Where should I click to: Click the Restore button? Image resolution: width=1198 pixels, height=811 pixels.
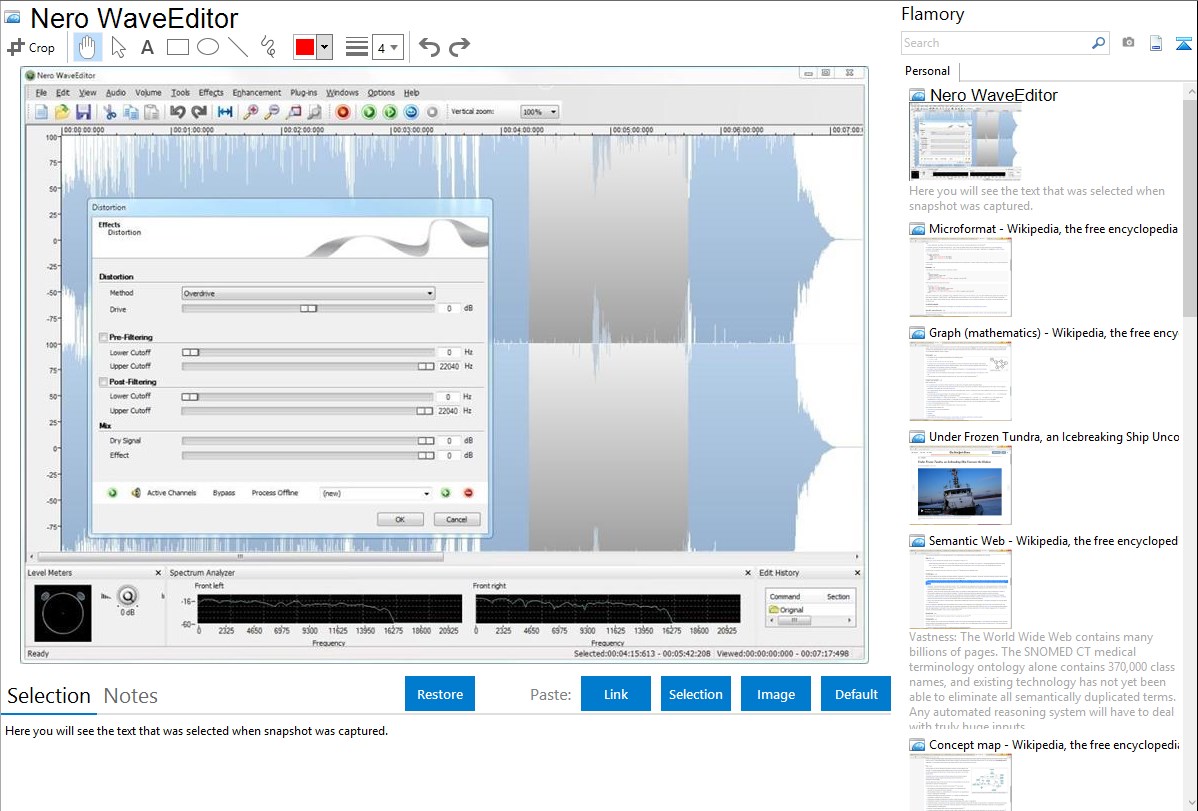click(x=440, y=694)
